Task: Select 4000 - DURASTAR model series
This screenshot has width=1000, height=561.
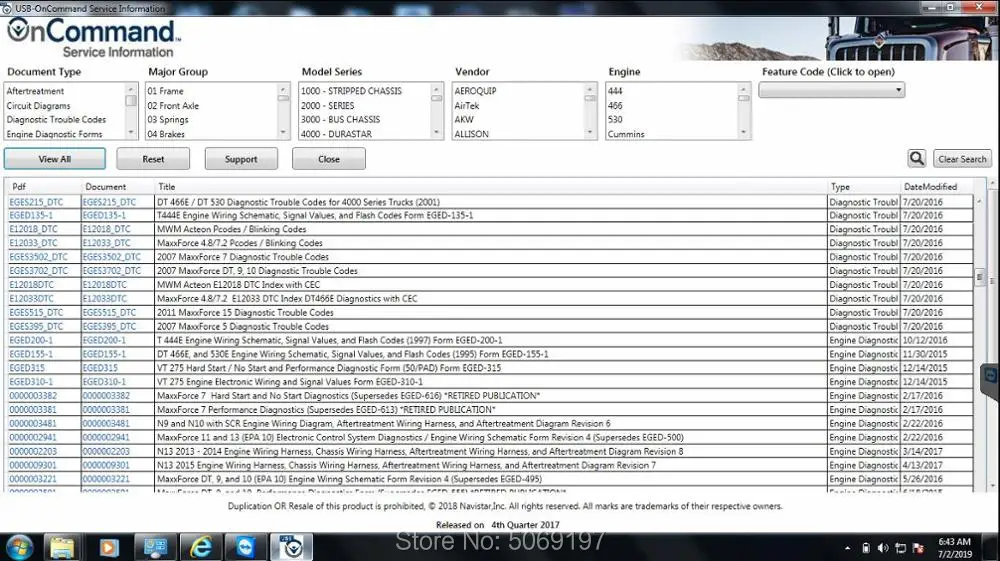Action: [x=336, y=134]
